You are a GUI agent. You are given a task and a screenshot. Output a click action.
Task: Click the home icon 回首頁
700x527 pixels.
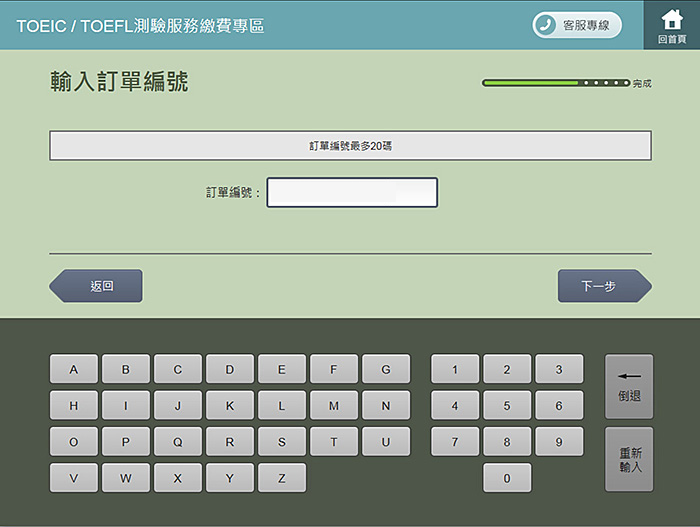671,25
